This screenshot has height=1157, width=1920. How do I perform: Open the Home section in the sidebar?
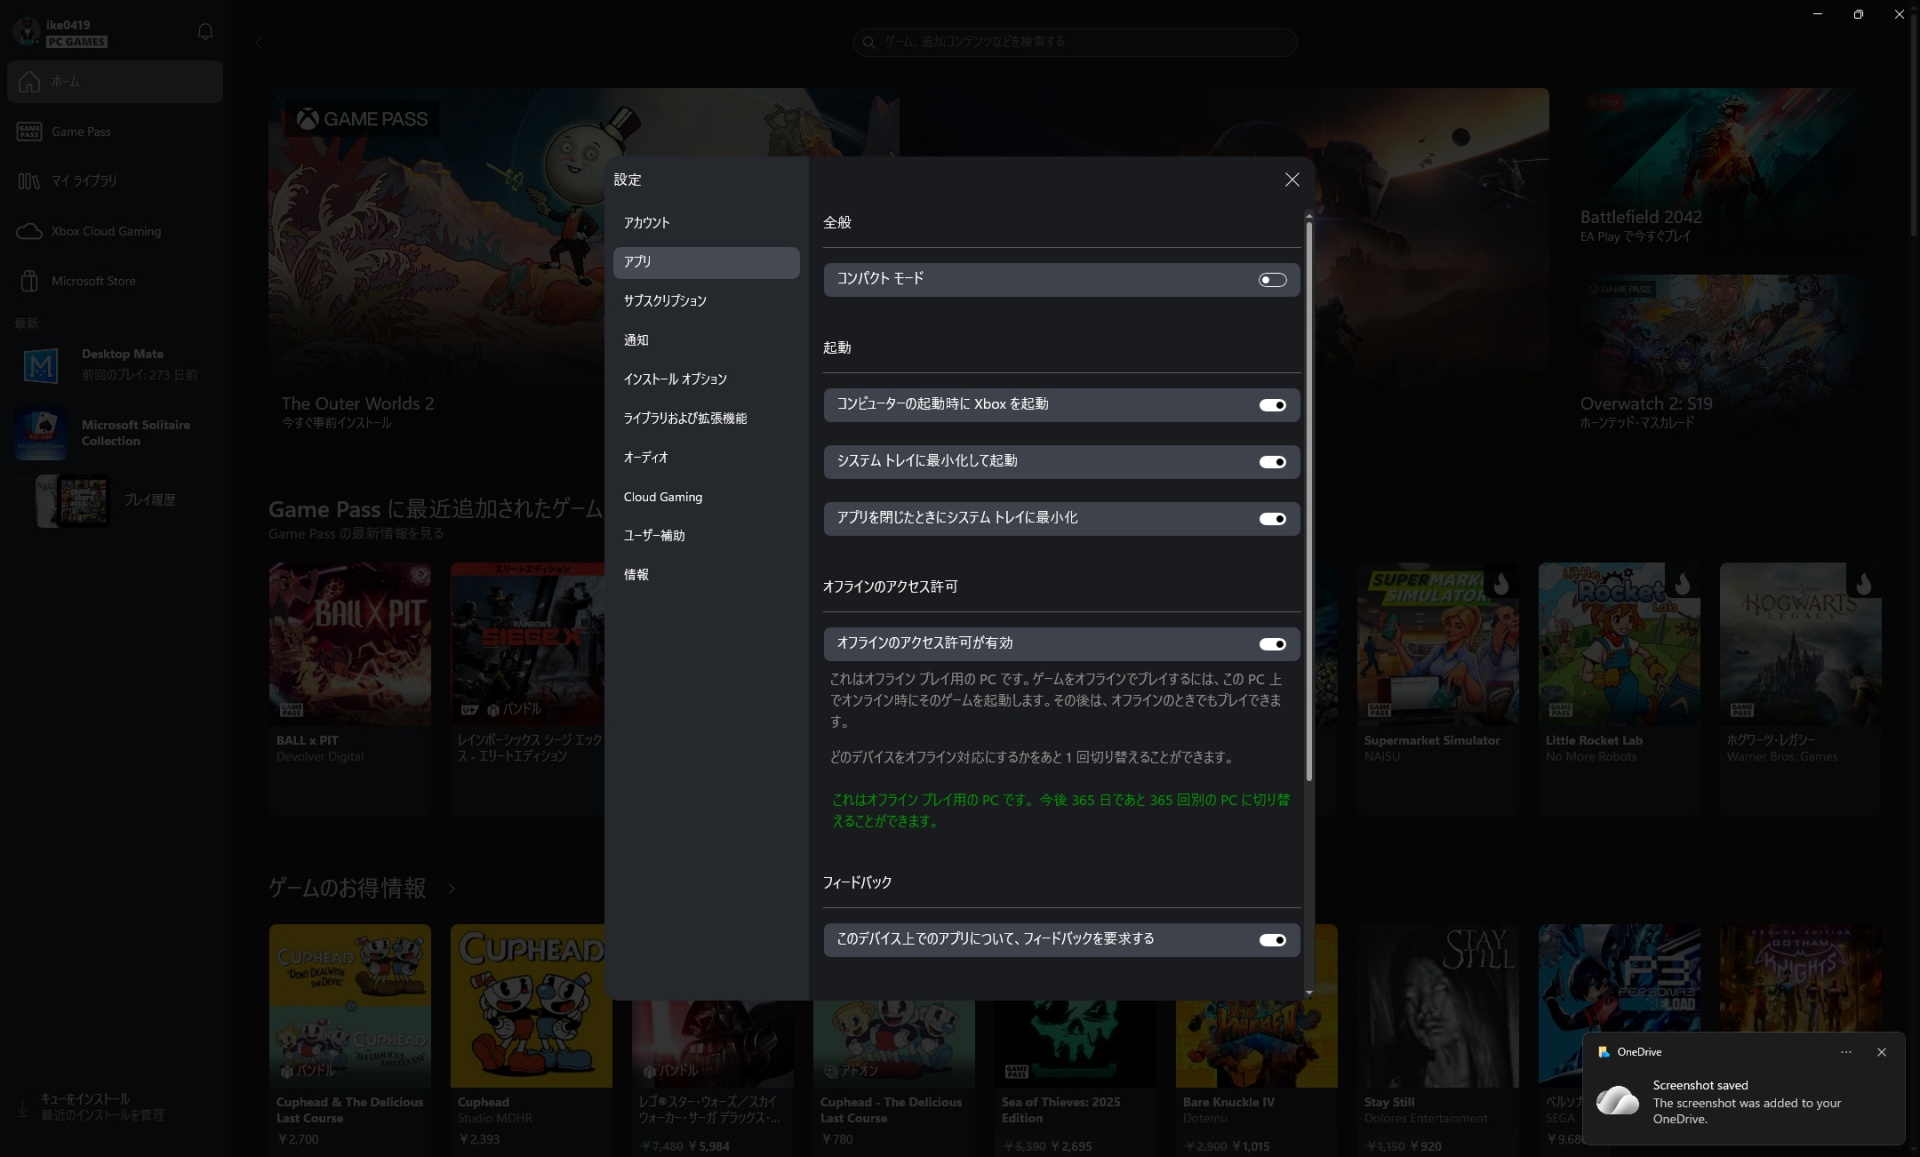pyautogui.click(x=64, y=81)
